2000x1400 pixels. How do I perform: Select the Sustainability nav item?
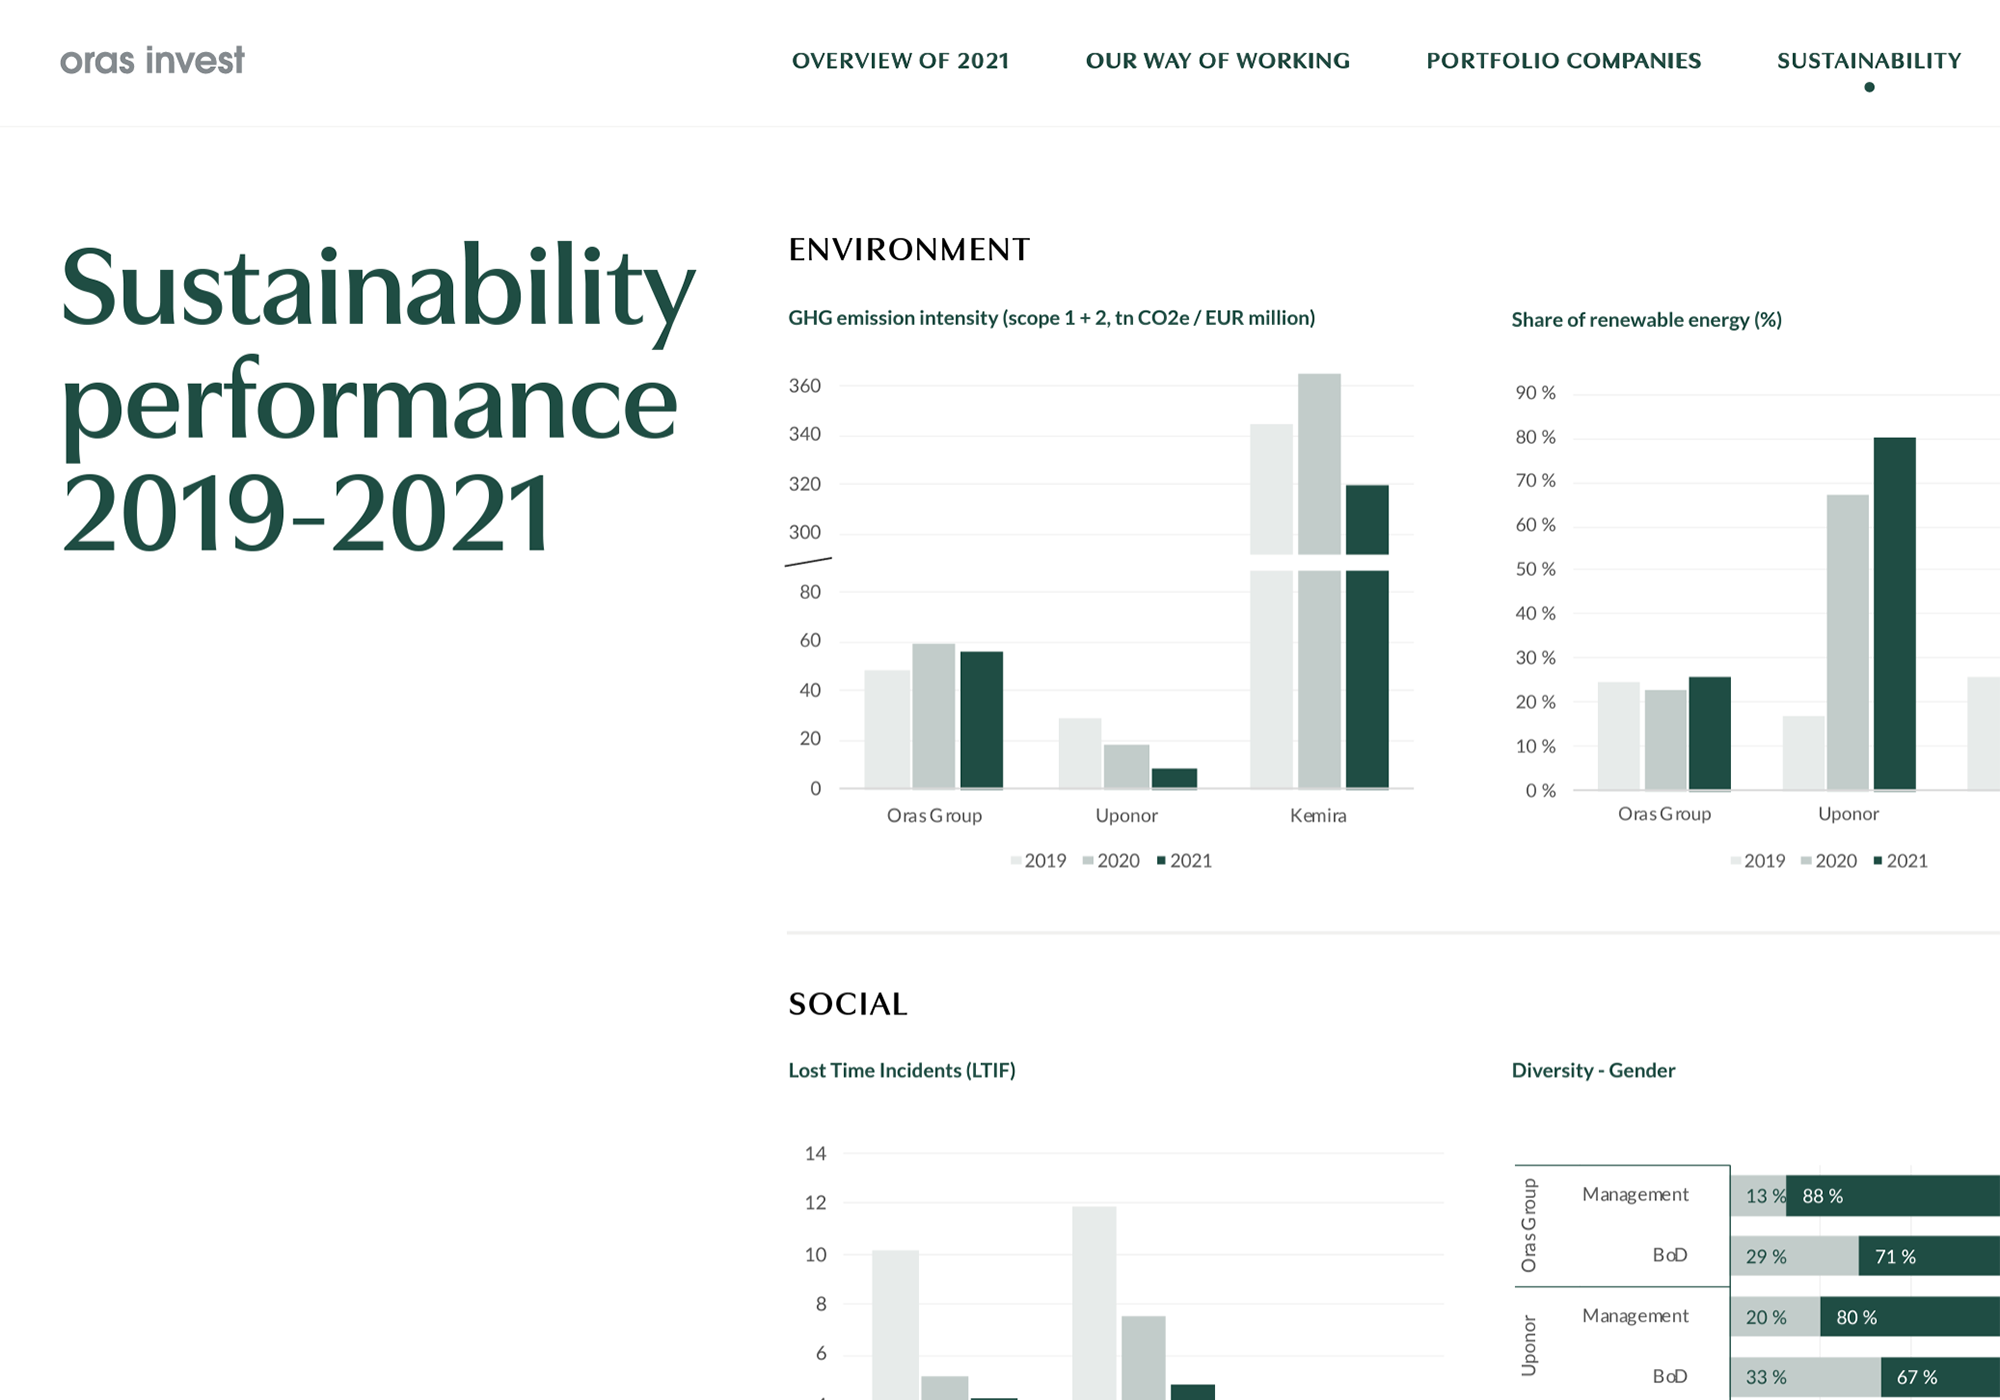1868,61
